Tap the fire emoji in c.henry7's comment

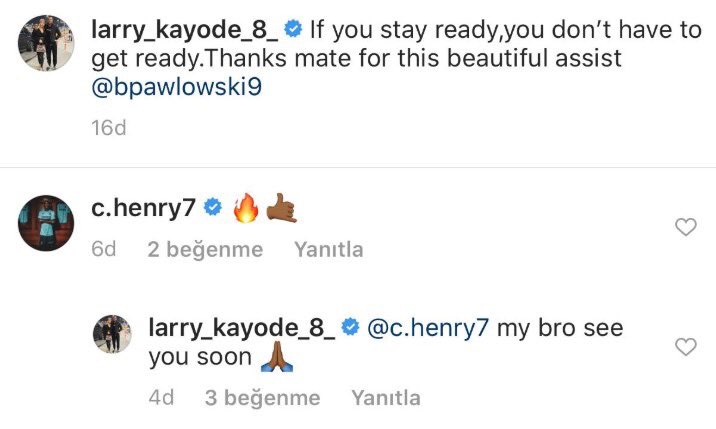[x=246, y=208]
